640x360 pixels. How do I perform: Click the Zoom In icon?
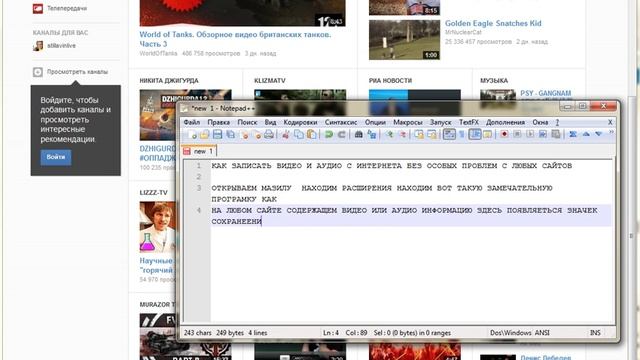(x=389, y=134)
